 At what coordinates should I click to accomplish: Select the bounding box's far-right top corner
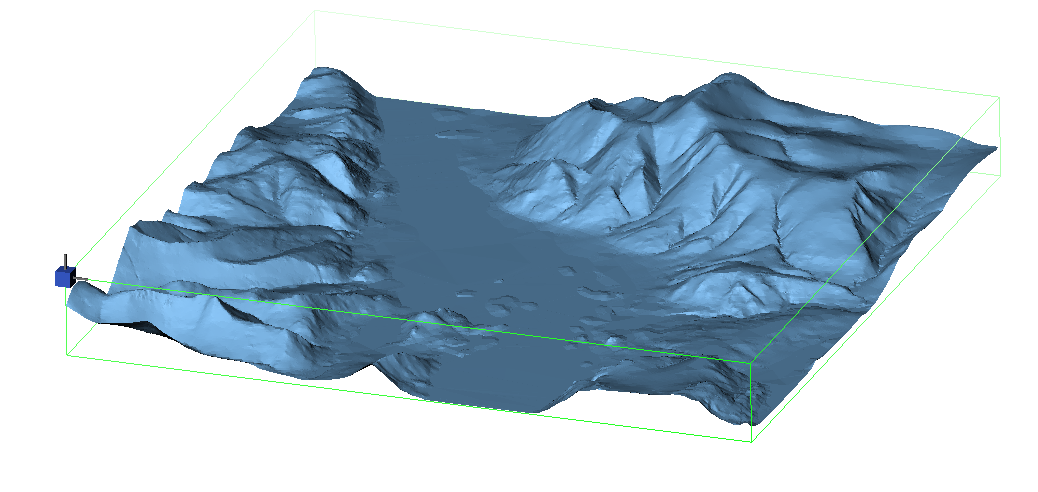coord(1000,97)
